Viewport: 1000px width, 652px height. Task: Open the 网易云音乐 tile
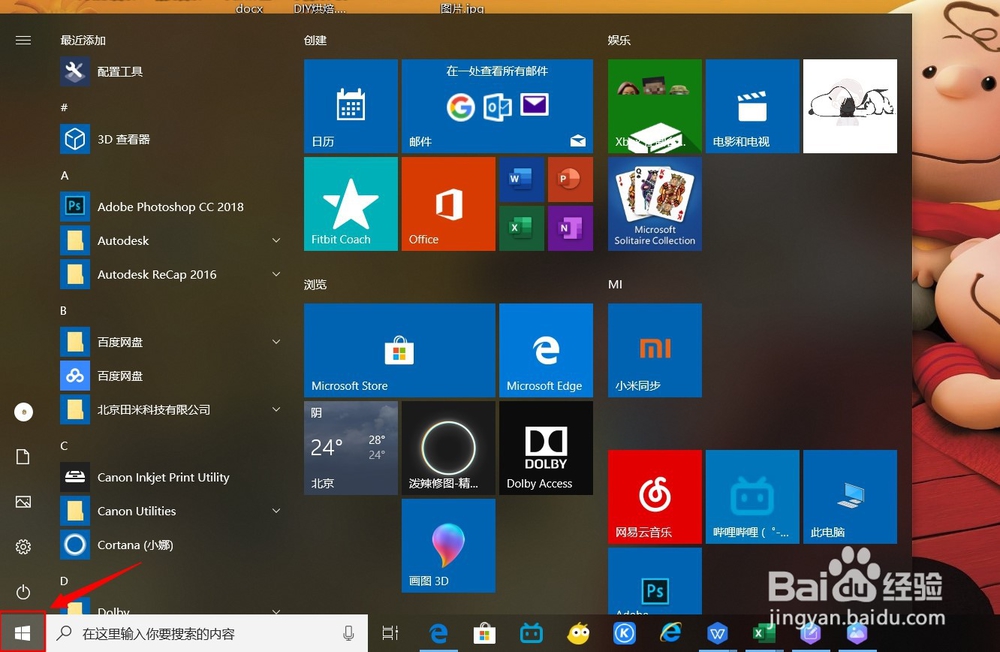[654, 497]
